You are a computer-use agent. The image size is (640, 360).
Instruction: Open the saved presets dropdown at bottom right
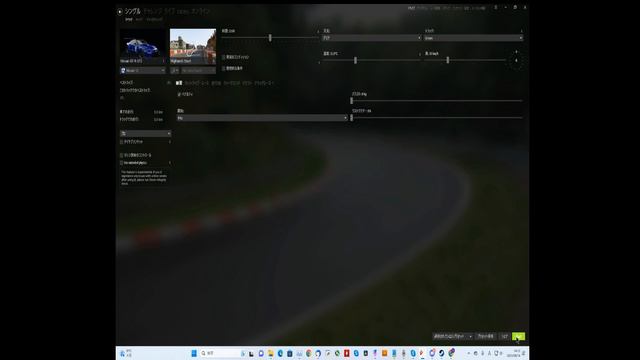click(x=453, y=336)
